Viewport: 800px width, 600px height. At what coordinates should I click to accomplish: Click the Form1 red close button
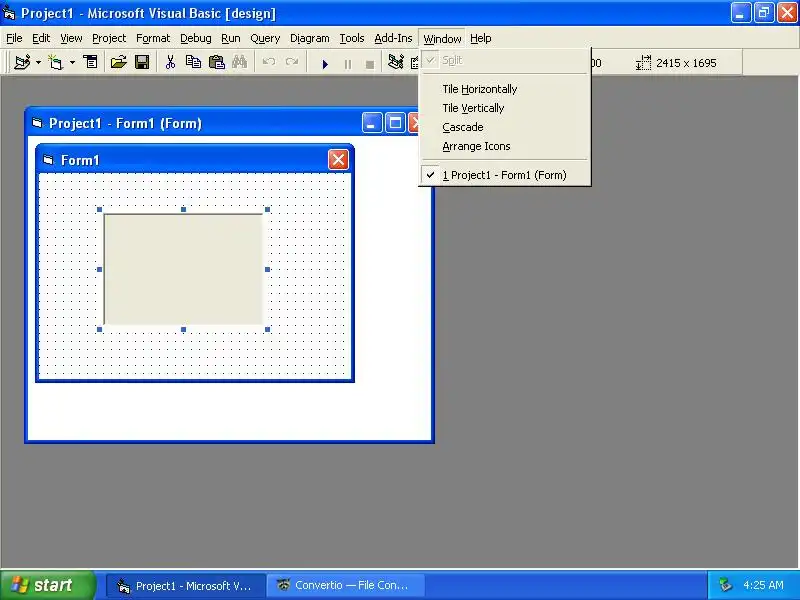coord(338,160)
